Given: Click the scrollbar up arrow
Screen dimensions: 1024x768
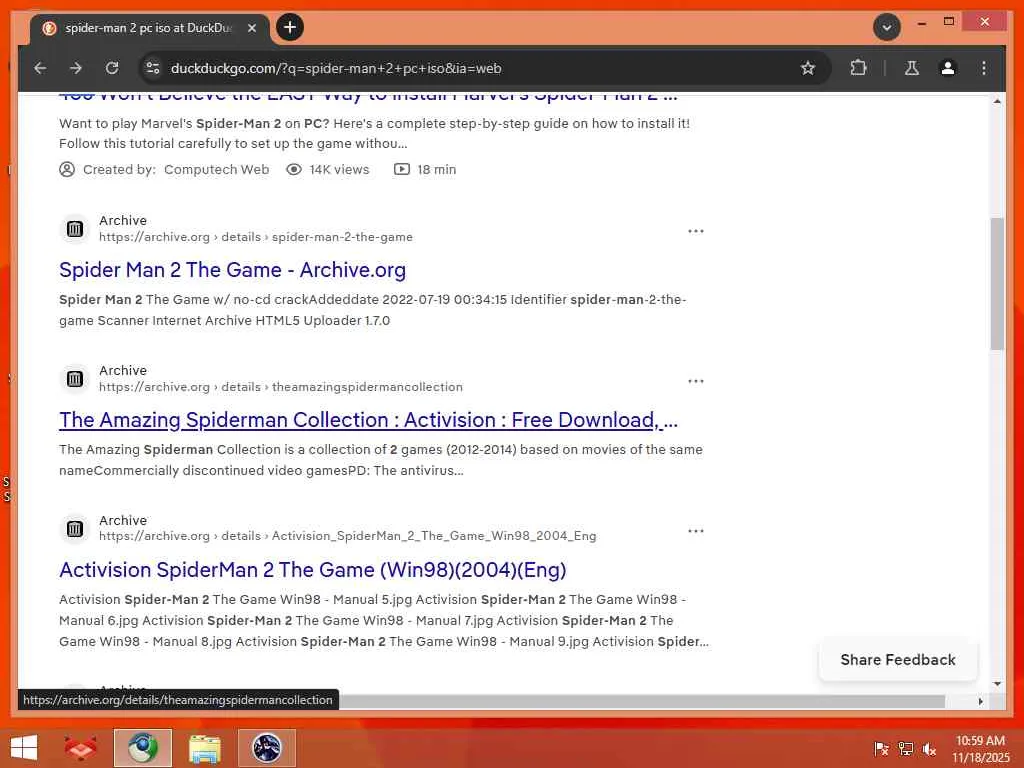Looking at the screenshot, I should click(997, 101).
